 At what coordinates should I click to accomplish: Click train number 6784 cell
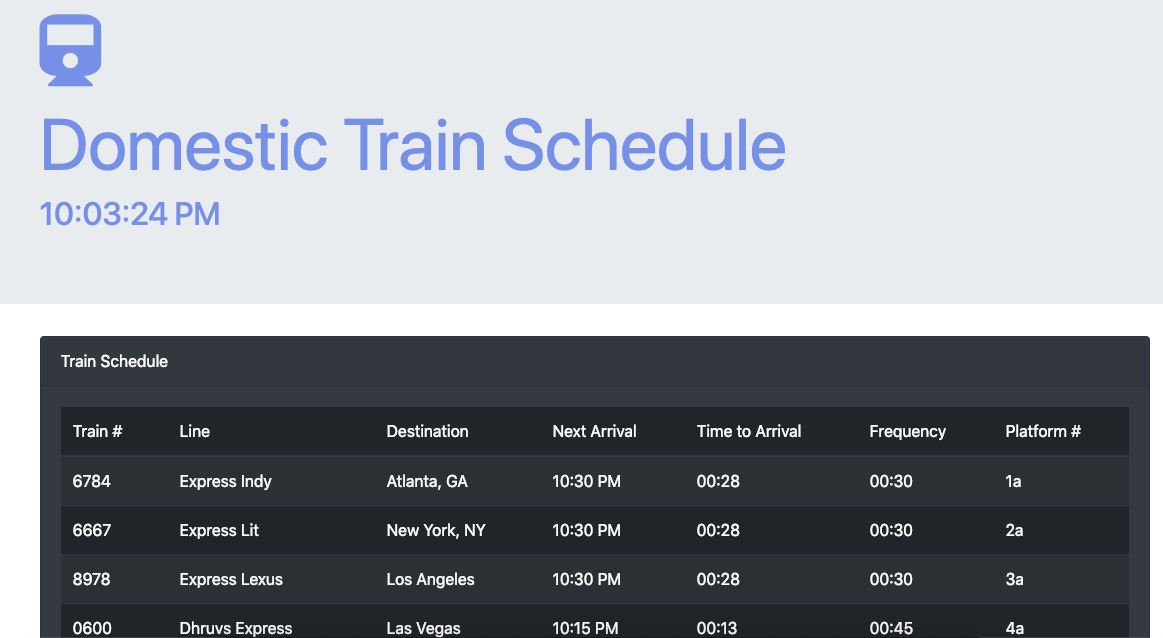coord(91,481)
